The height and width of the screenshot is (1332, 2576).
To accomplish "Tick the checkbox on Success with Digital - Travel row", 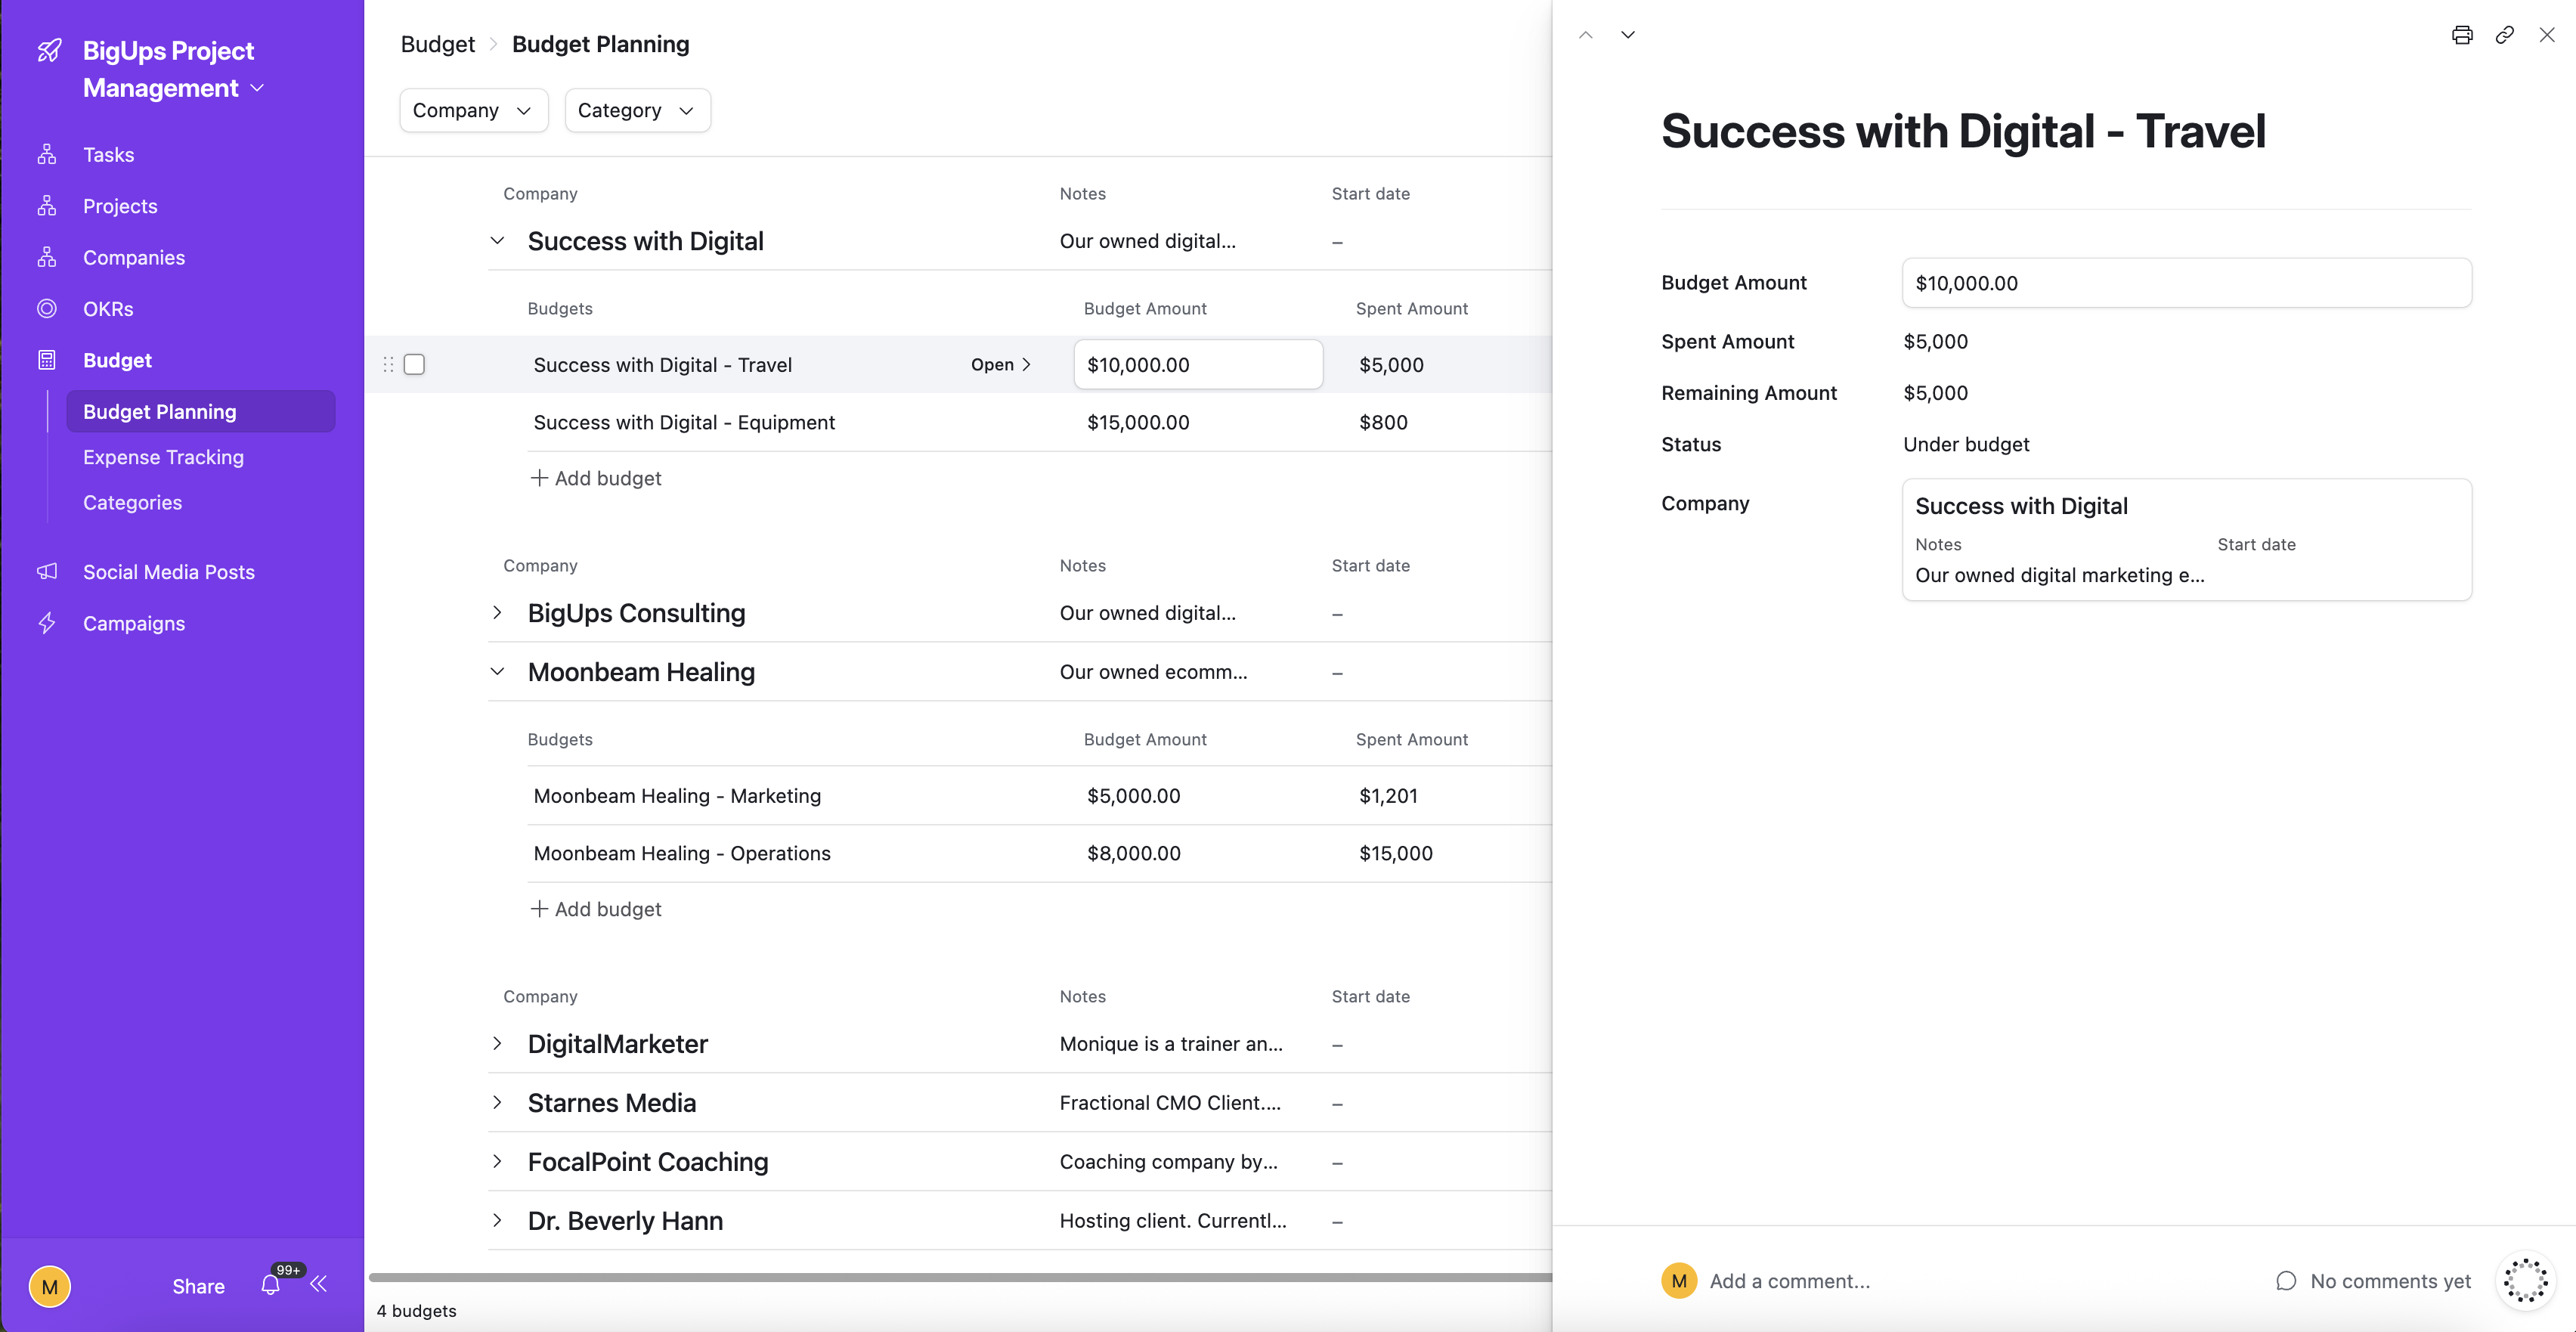I will (x=414, y=364).
